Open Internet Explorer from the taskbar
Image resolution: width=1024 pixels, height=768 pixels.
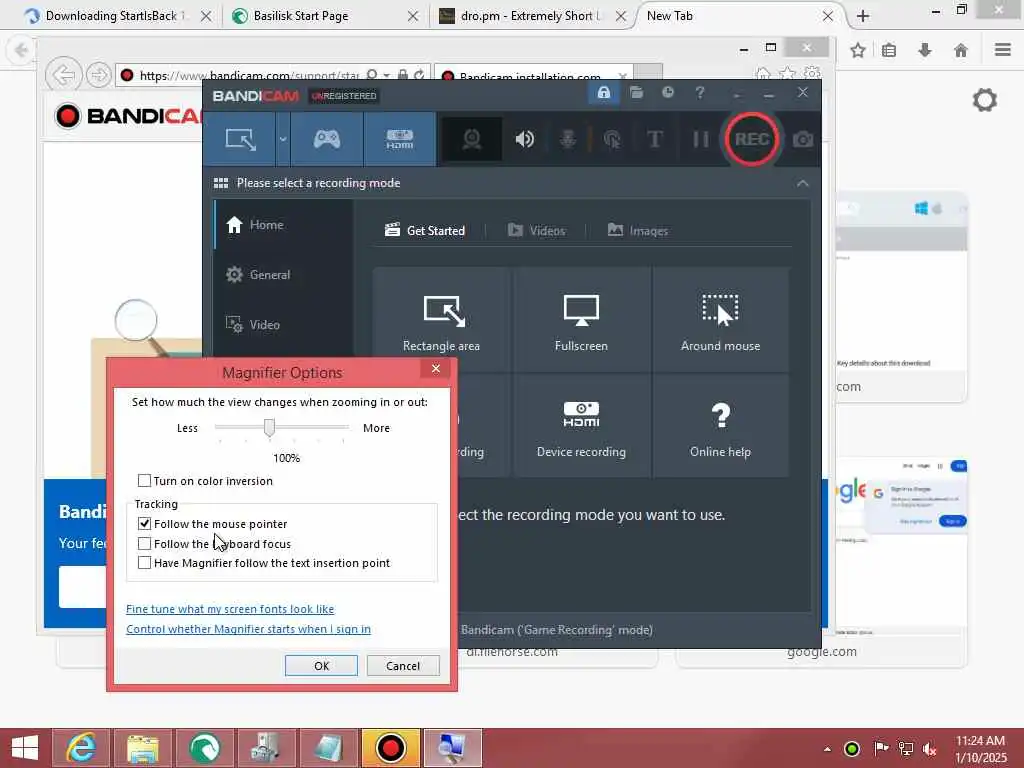(82, 748)
